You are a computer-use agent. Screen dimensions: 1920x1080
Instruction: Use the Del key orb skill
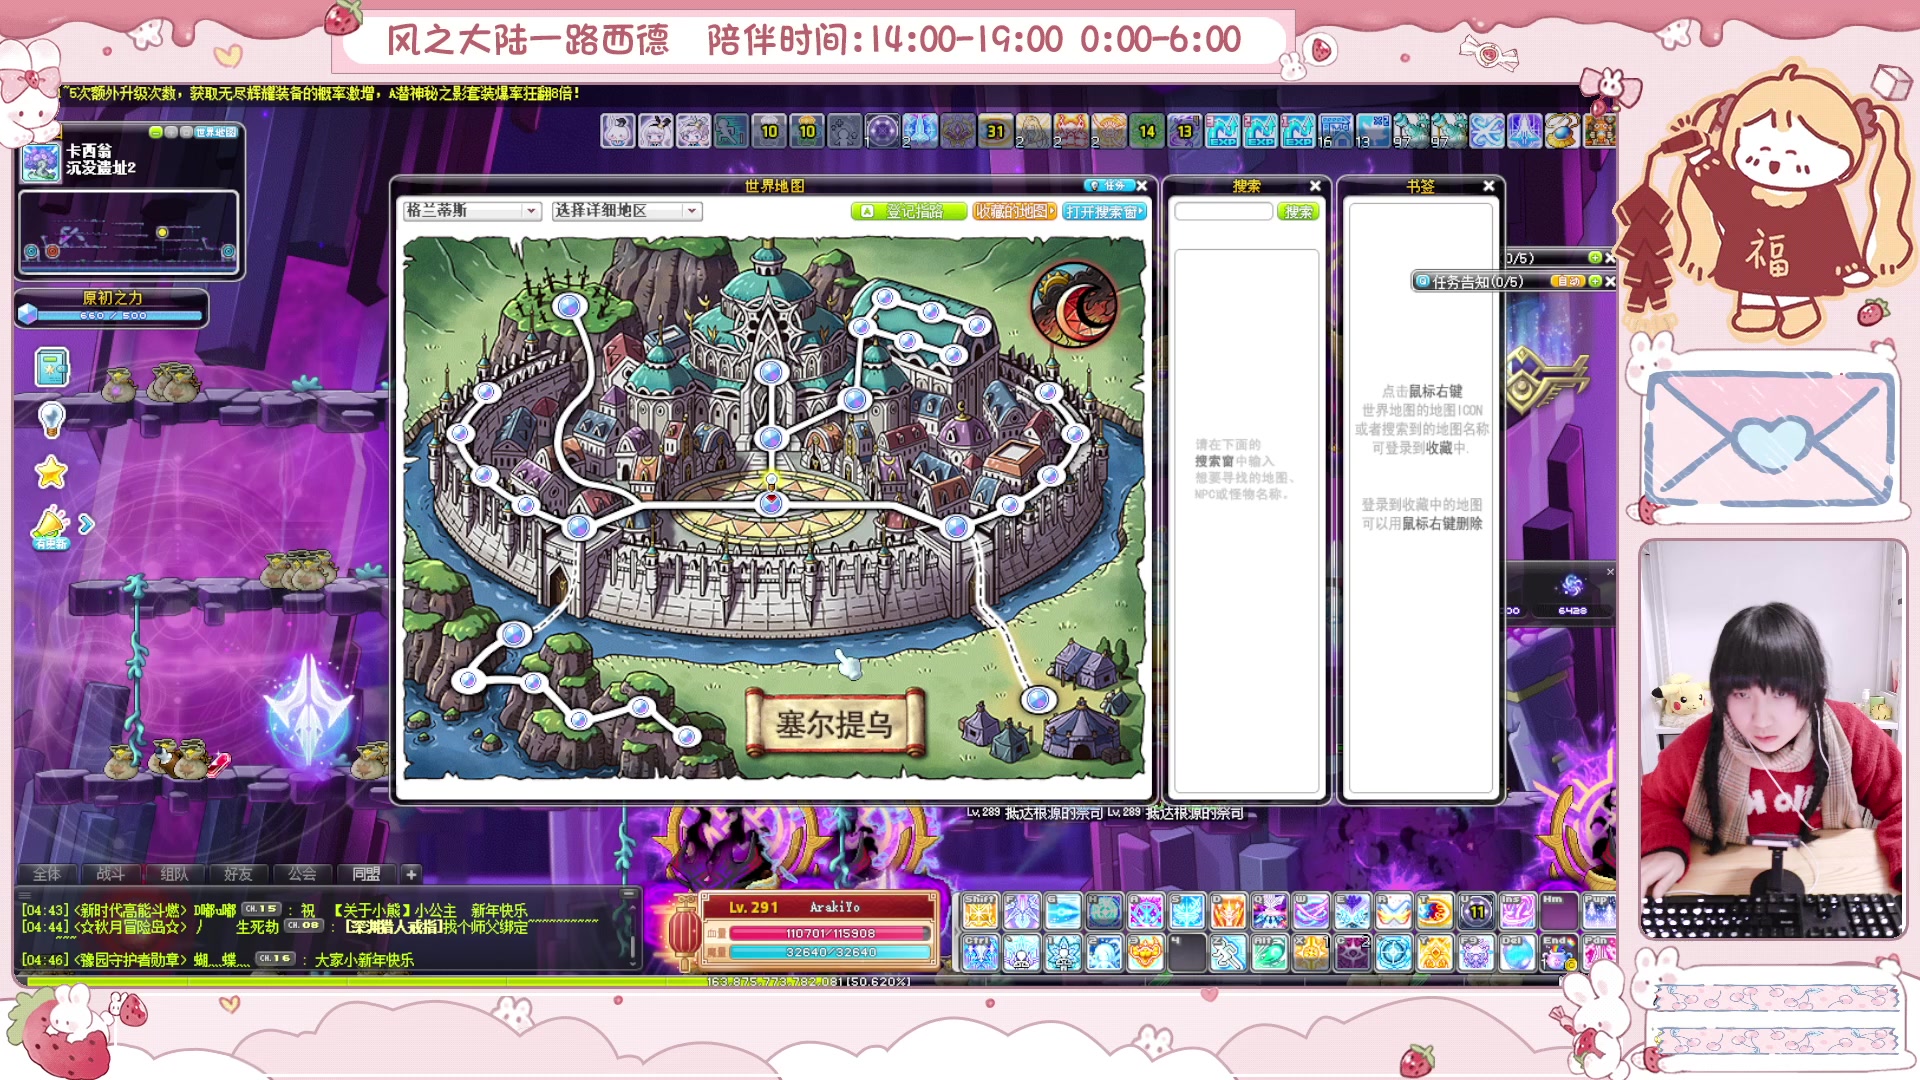point(1517,951)
